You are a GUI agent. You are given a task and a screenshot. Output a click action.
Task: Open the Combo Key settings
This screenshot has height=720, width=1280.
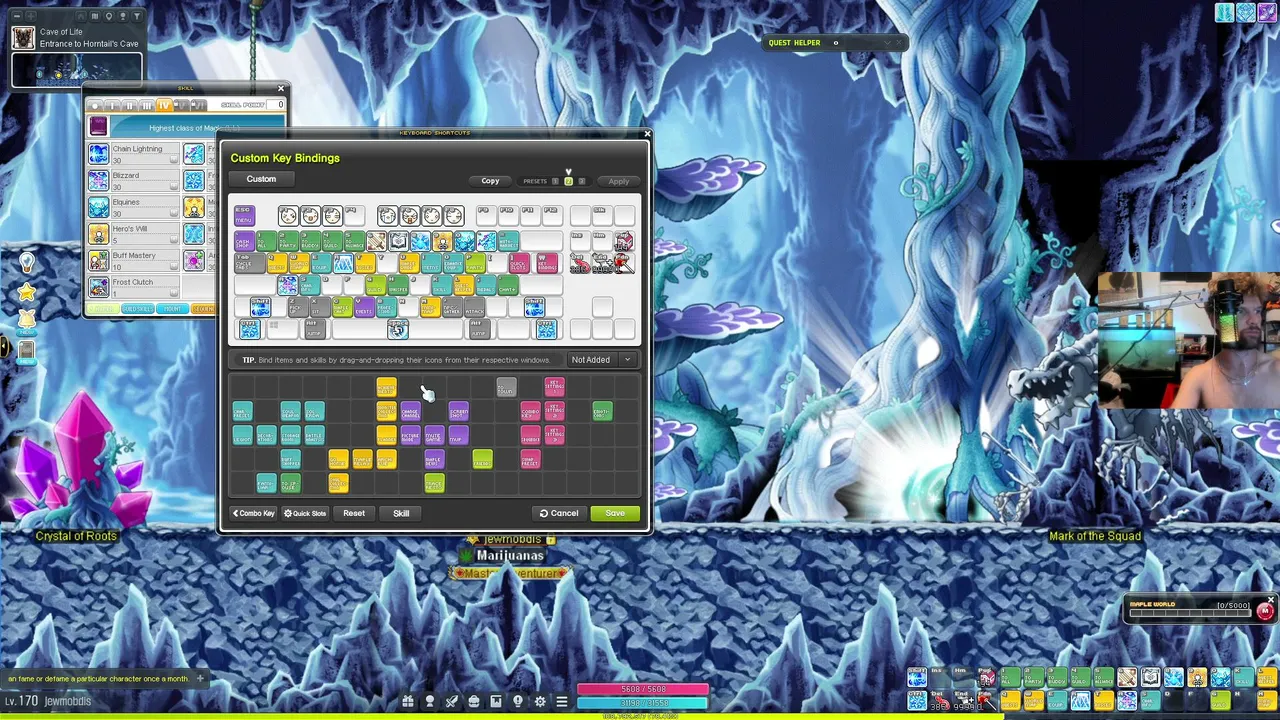click(254, 513)
